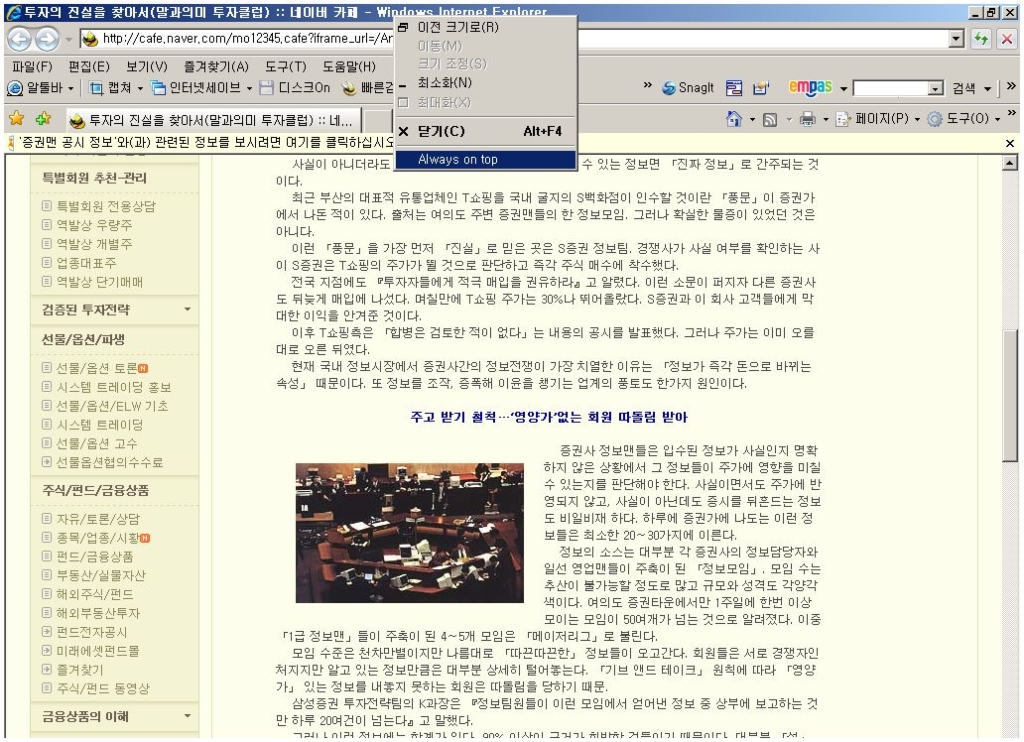This screenshot has height=742, width=1024.
Task: Close the yellow information bar
Action: pos(1010,143)
